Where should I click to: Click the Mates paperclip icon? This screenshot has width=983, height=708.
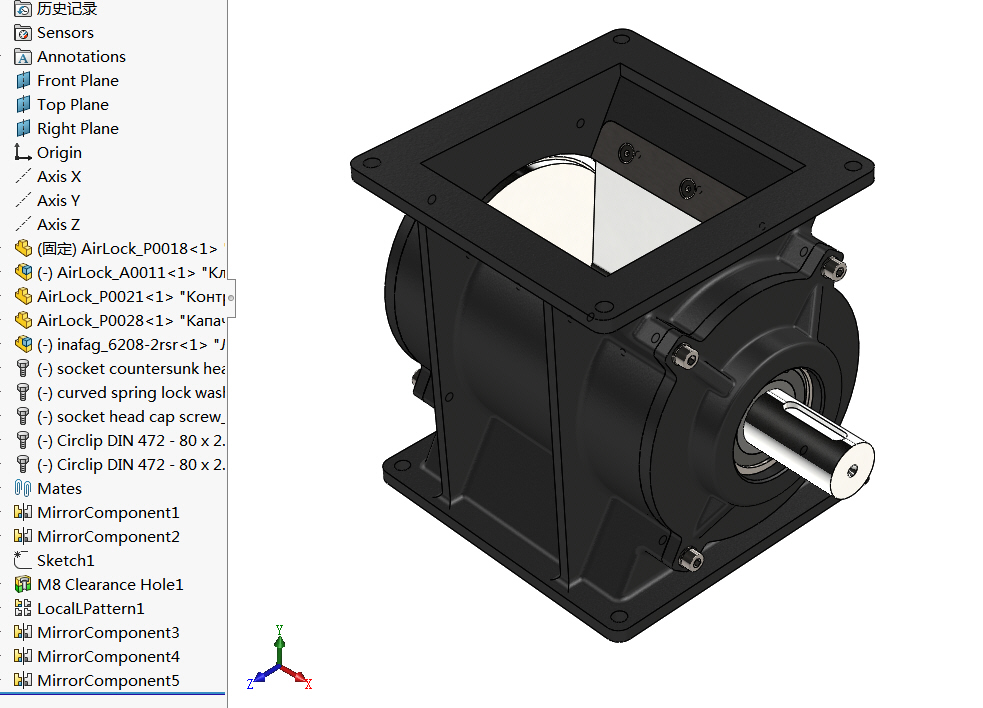(x=23, y=489)
